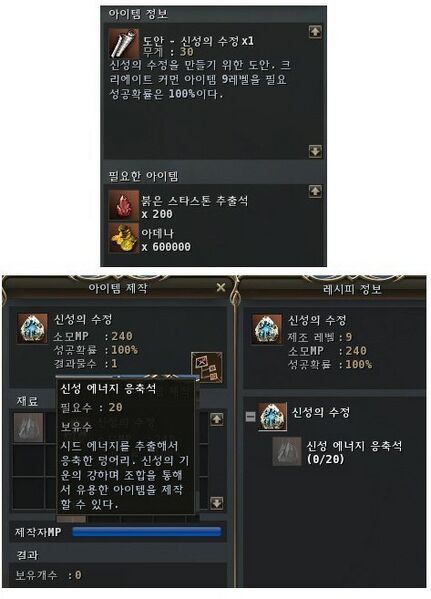Click the 아데나 gold coins icon
This screenshot has width=431, height=599.
124,238
